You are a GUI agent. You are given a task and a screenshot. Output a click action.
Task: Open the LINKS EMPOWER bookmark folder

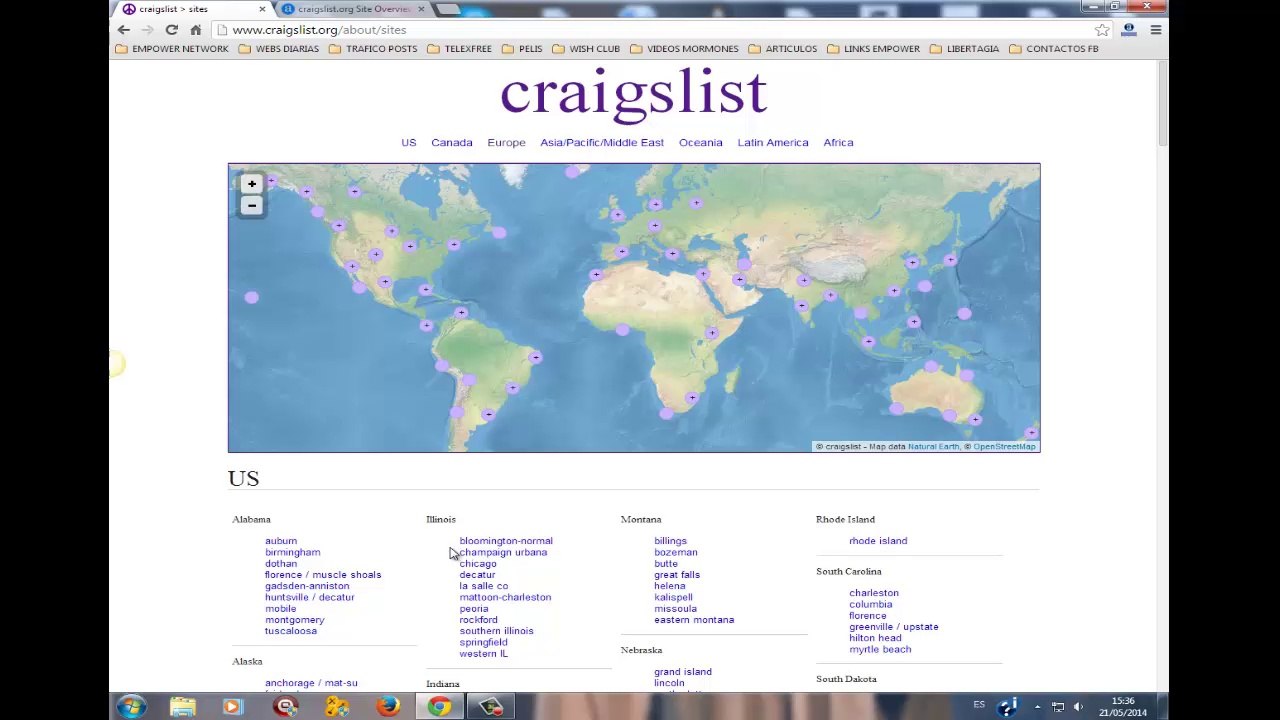coord(873,48)
